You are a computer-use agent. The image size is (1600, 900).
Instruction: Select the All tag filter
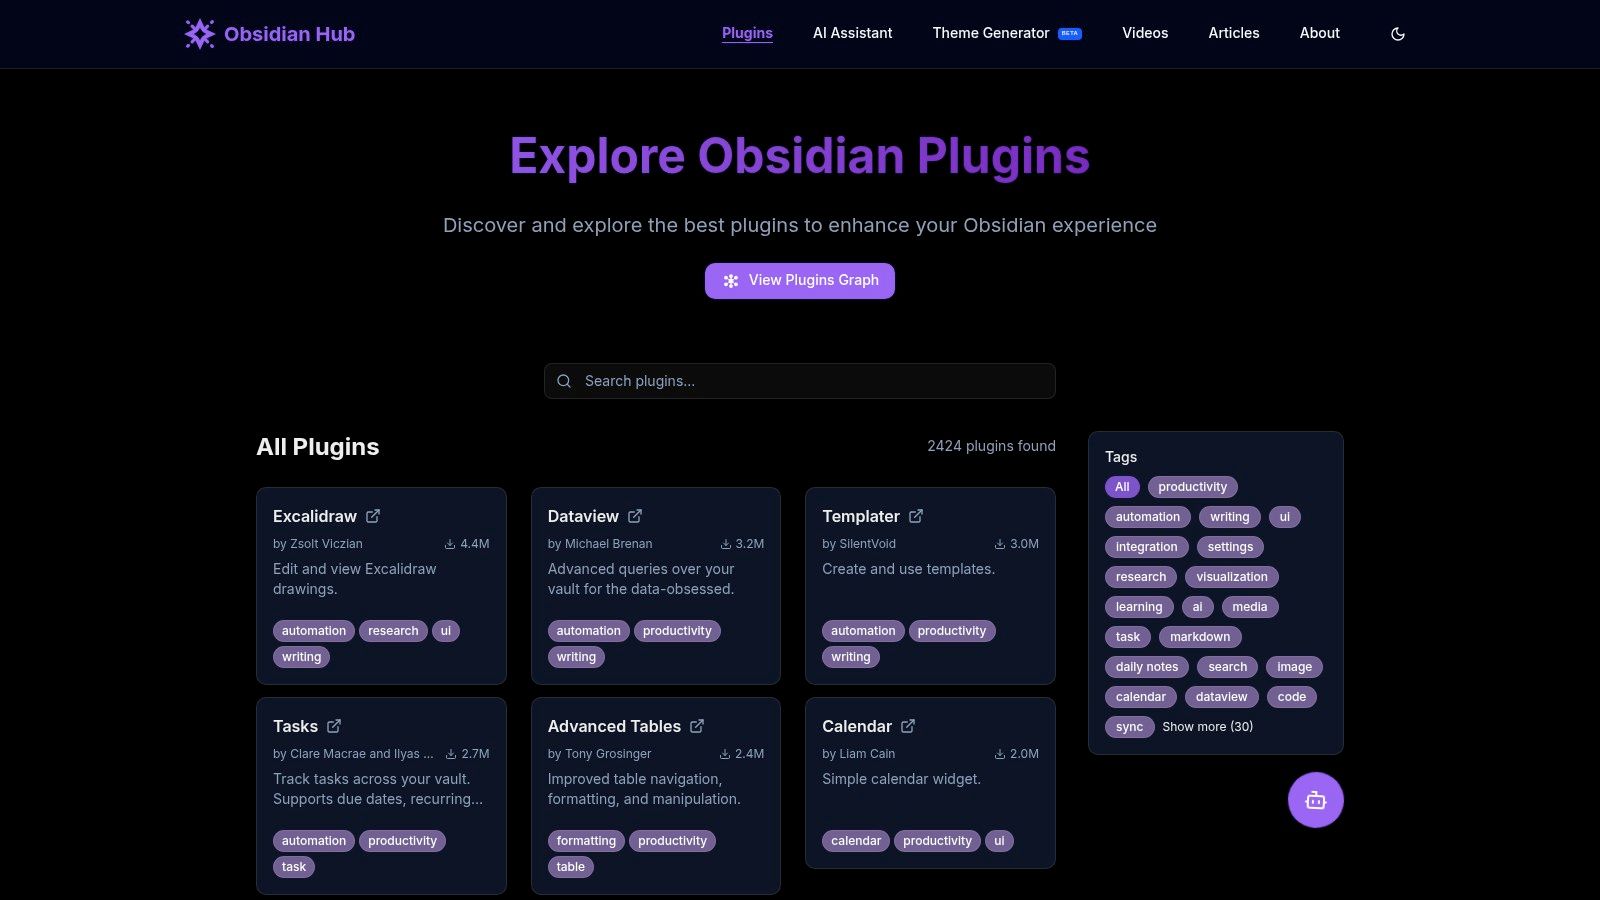[1122, 487]
